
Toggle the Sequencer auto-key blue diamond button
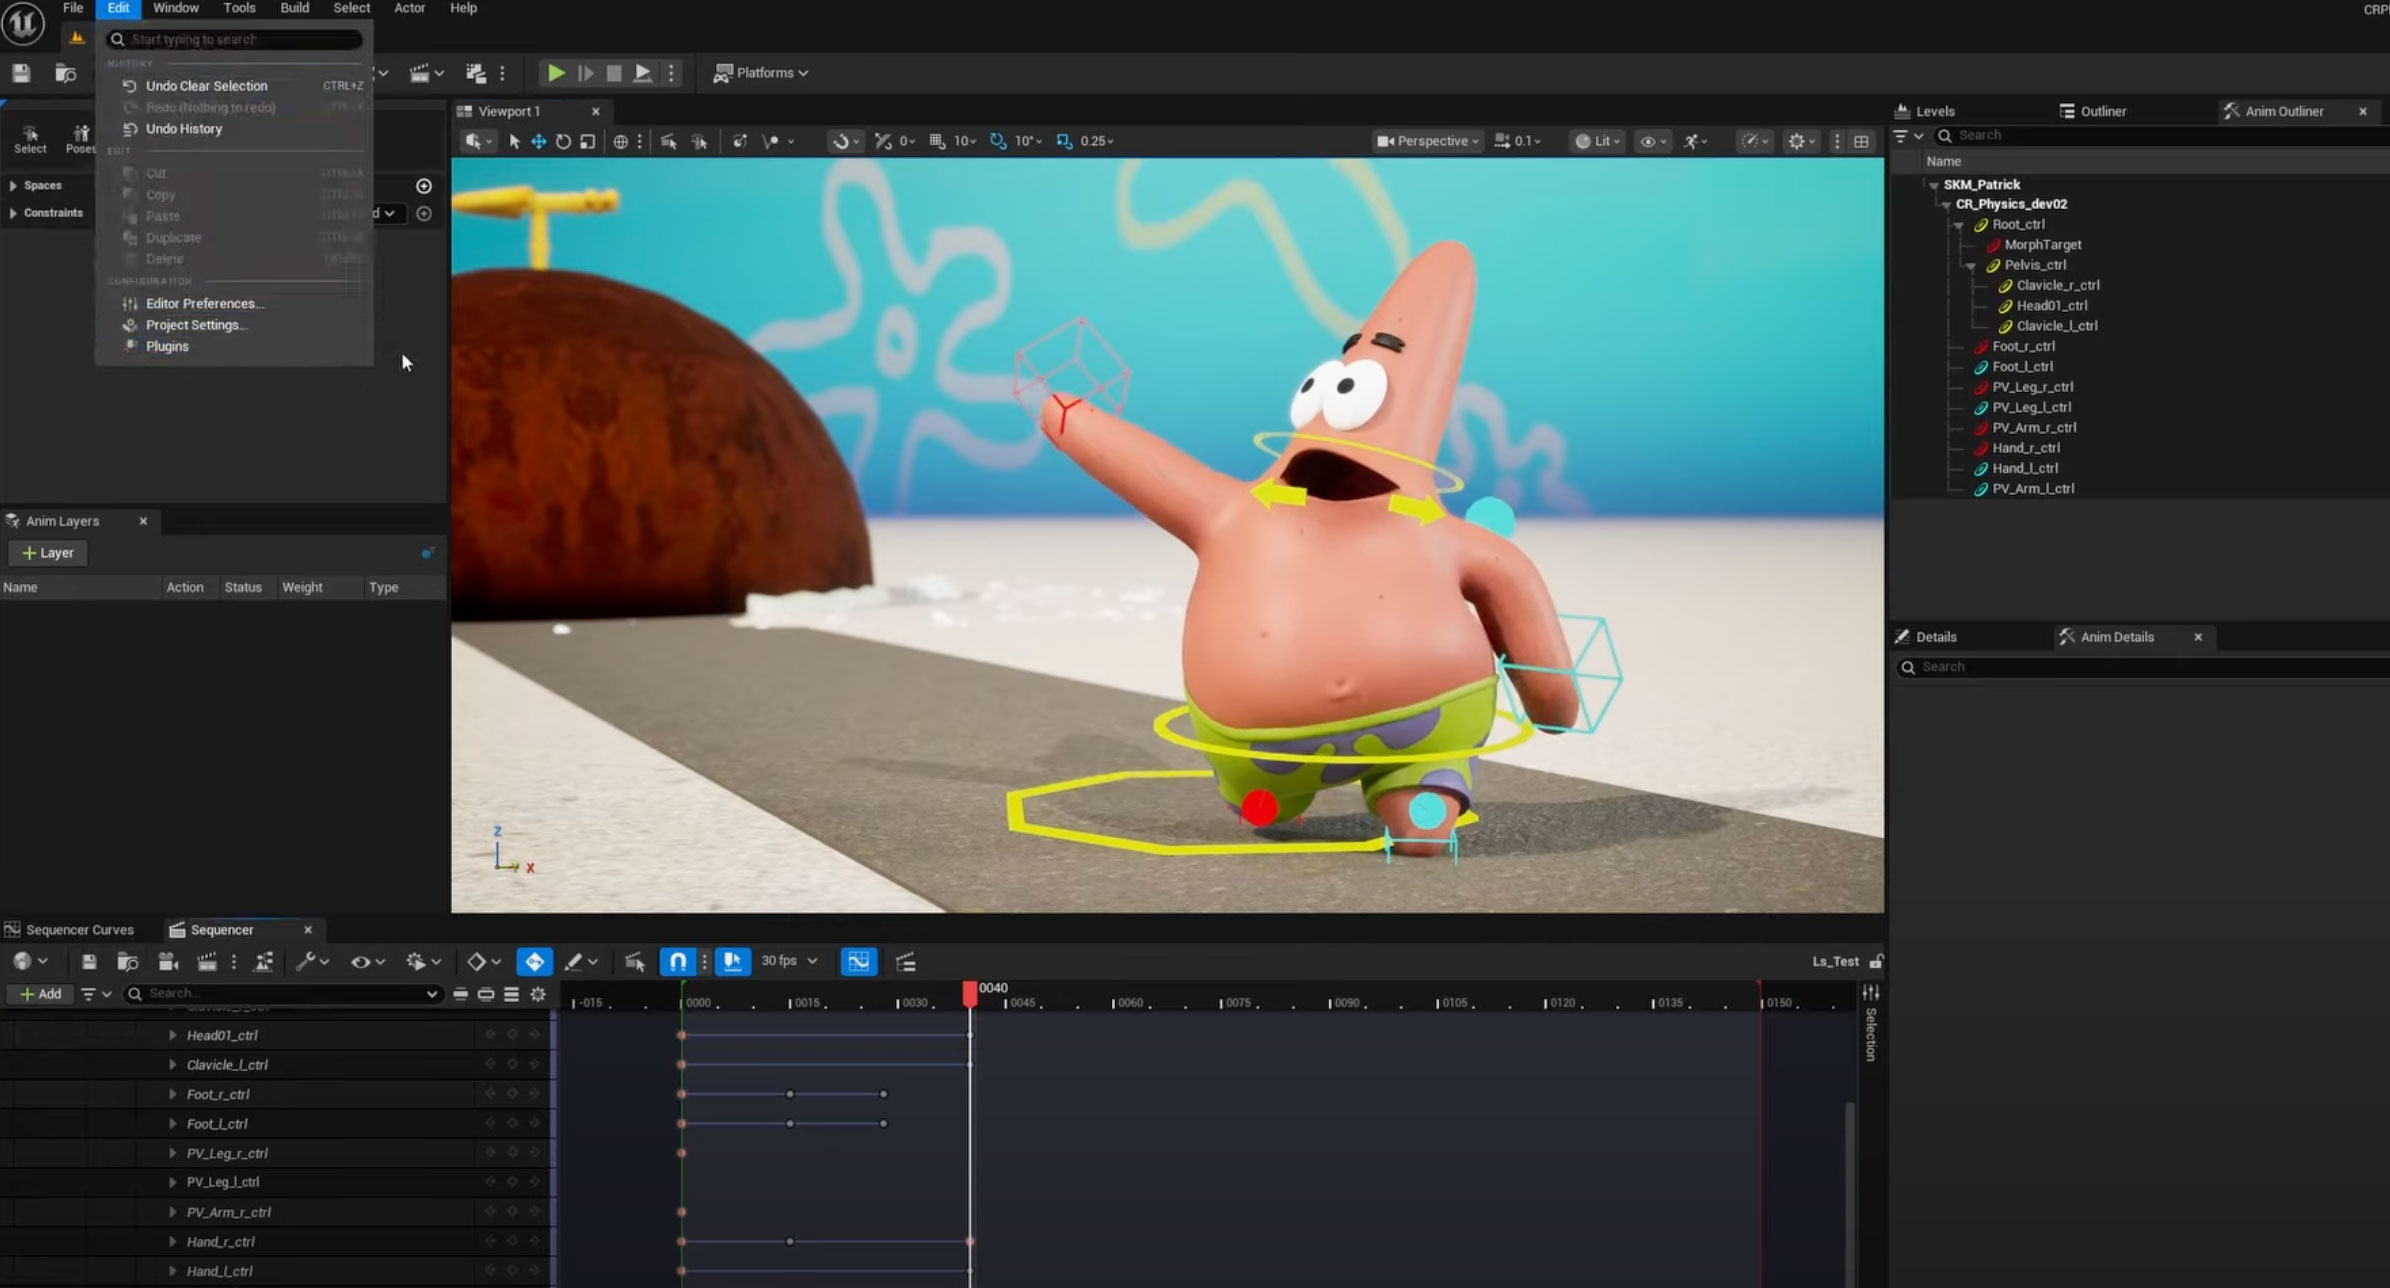(534, 962)
